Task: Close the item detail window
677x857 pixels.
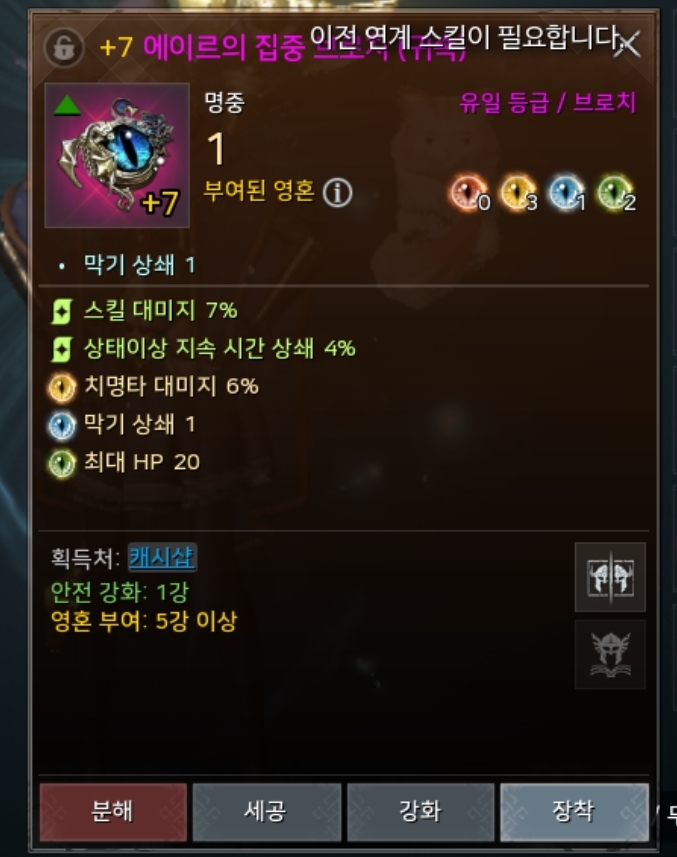Action: click(x=628, y=44)
